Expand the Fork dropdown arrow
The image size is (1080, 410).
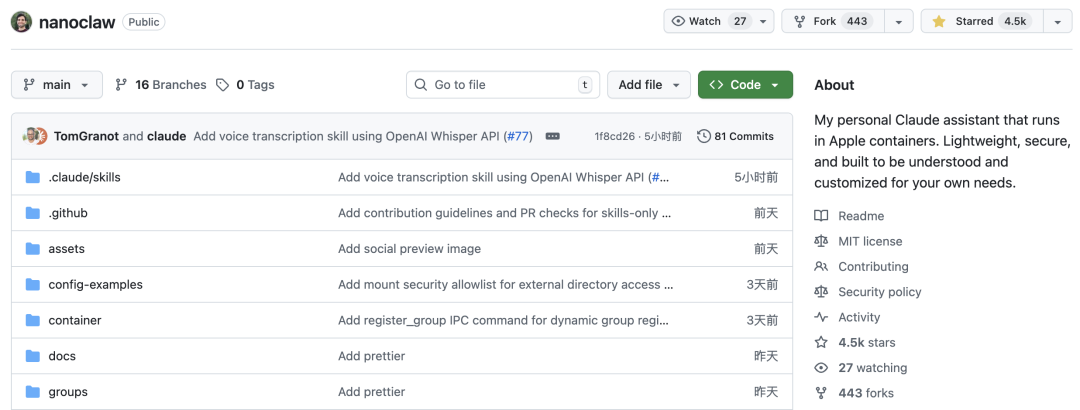[x=898, y=21]
